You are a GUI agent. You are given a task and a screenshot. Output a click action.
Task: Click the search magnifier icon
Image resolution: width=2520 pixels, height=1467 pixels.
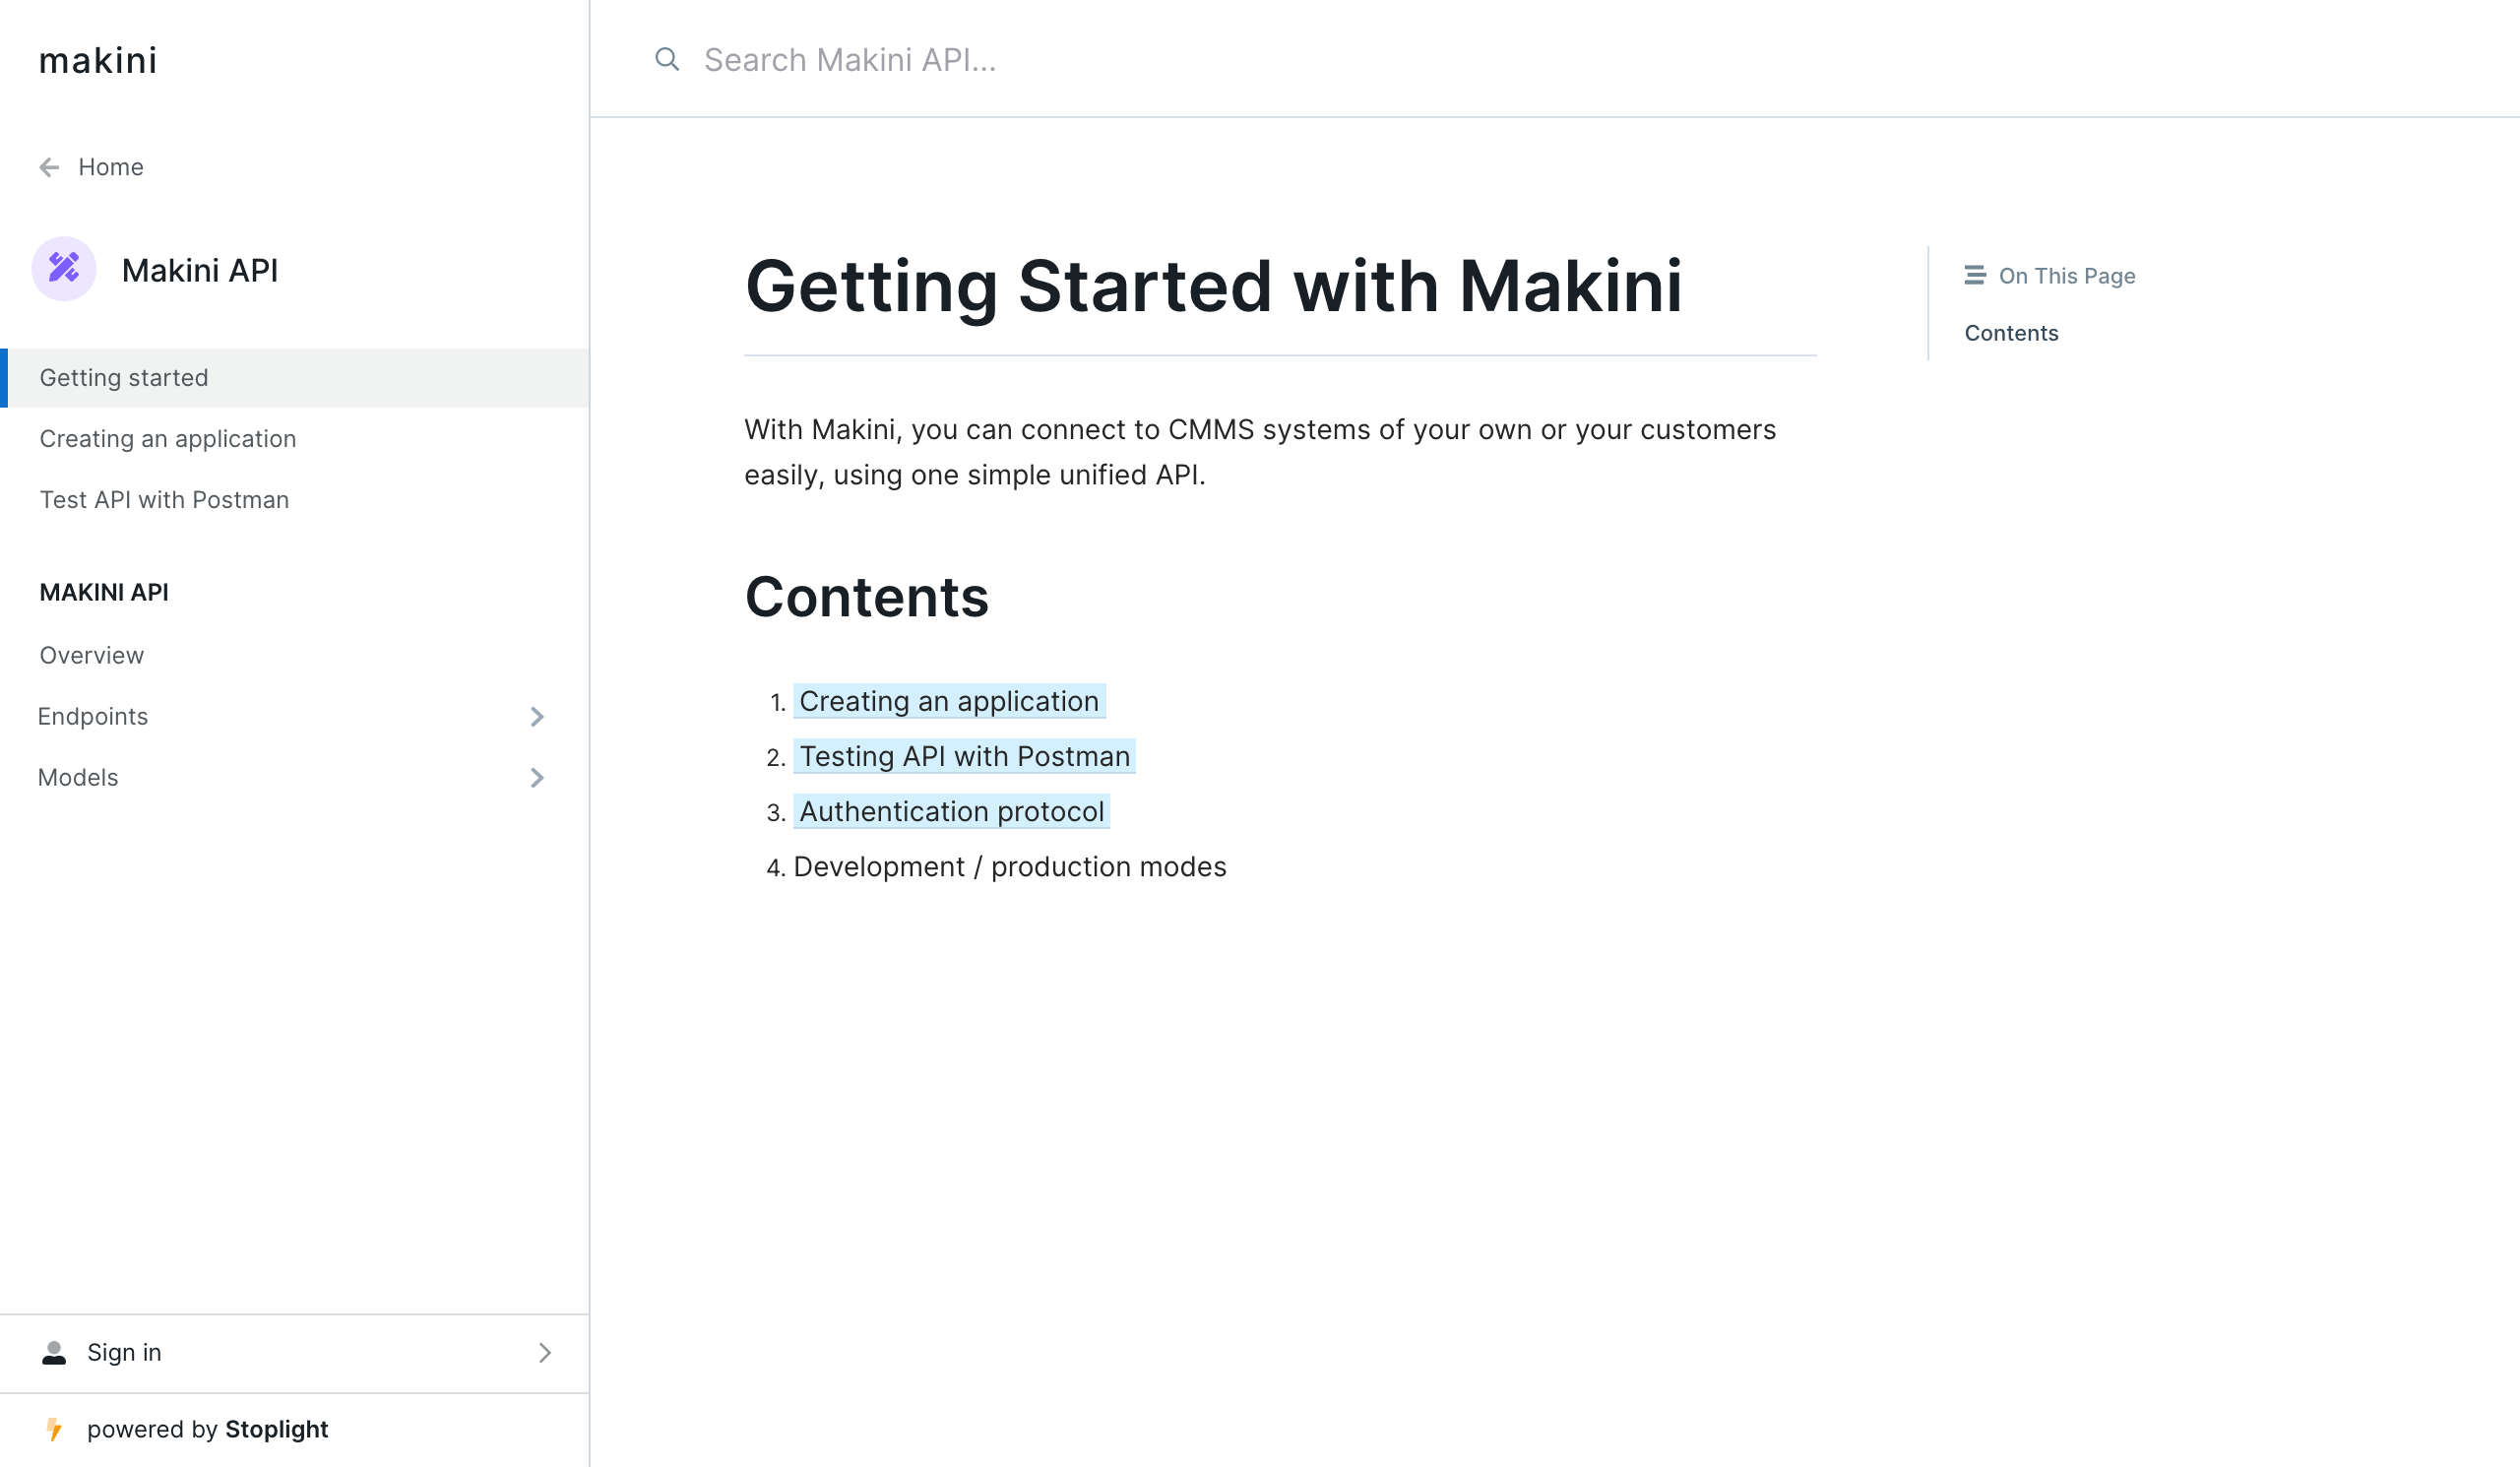667,60
